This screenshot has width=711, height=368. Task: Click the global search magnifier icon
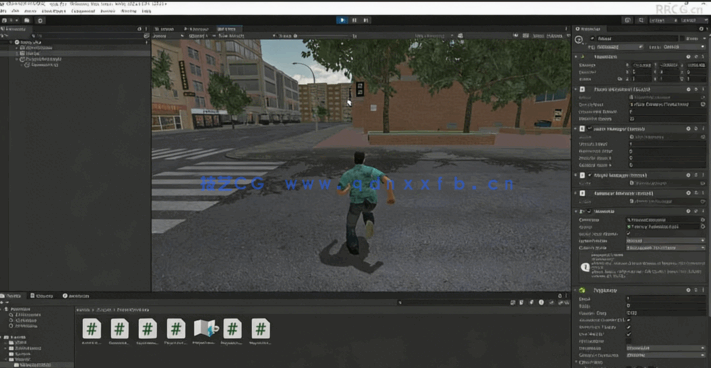641,20
